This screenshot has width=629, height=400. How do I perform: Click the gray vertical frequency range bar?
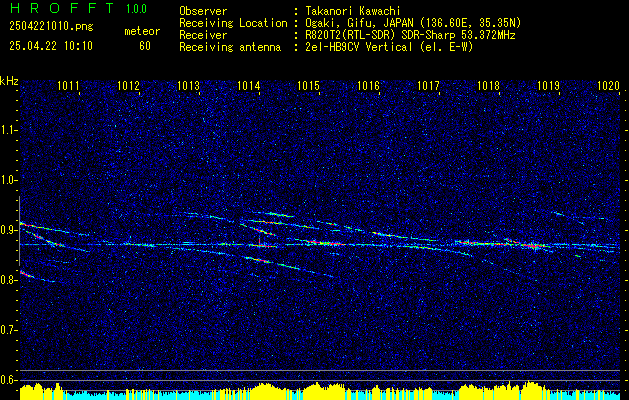pyautogui.click(x=20, y=231)
